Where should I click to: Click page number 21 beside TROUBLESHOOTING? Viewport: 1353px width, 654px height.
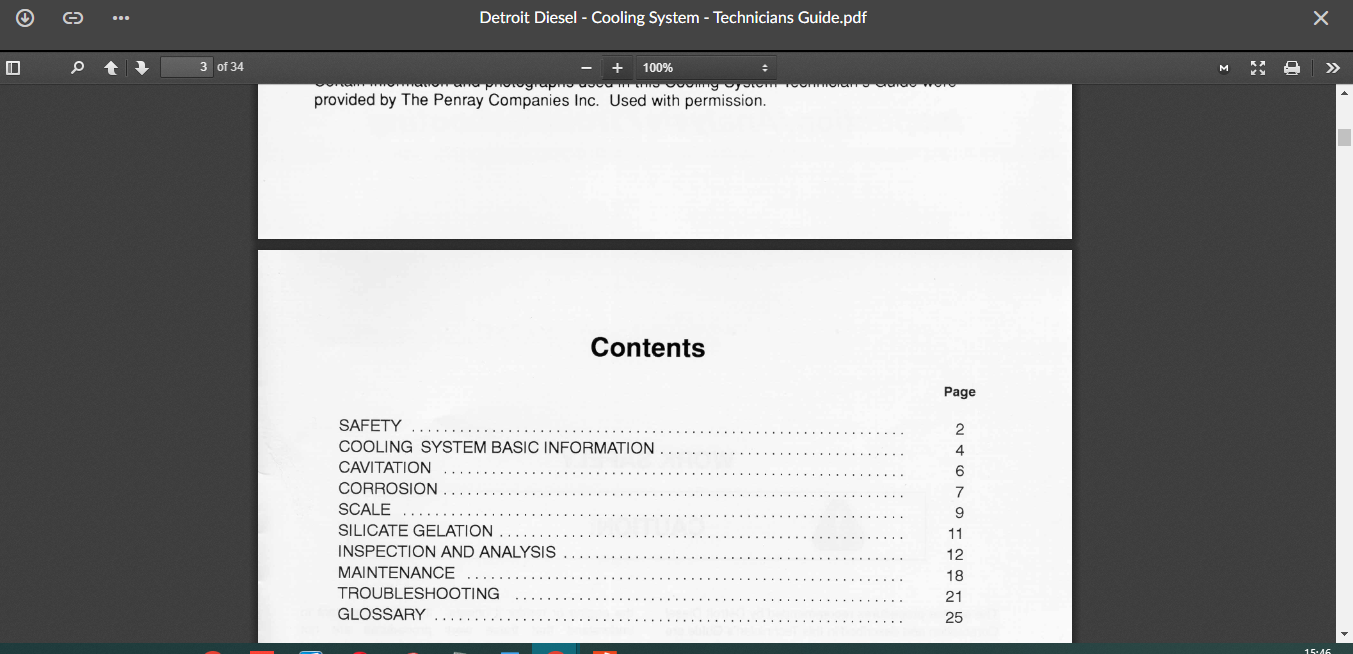(954, 597)
